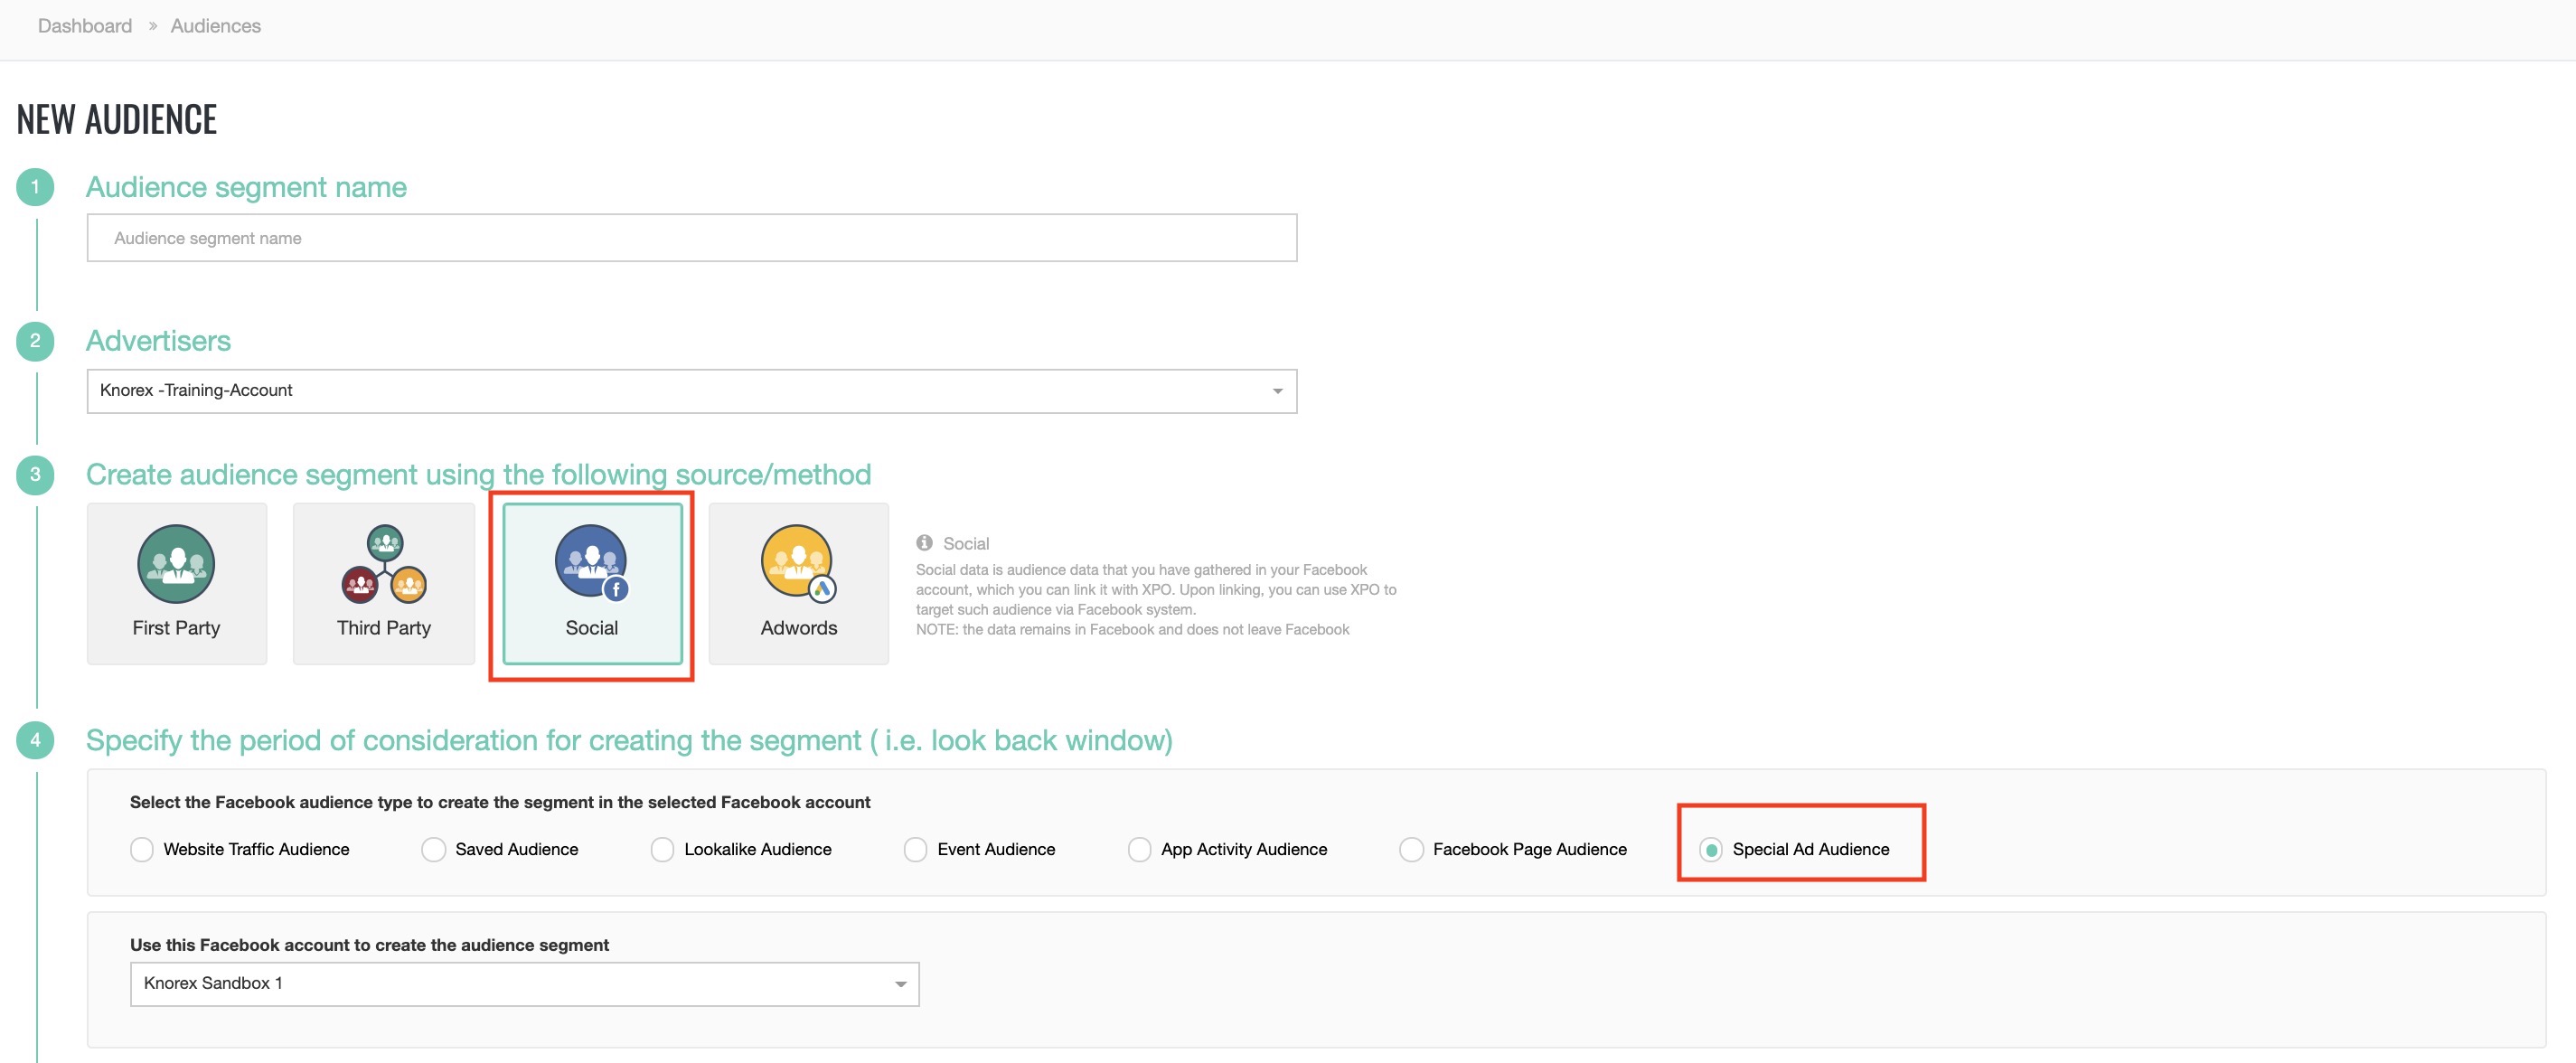Choose the Third Party source icon

384,564
